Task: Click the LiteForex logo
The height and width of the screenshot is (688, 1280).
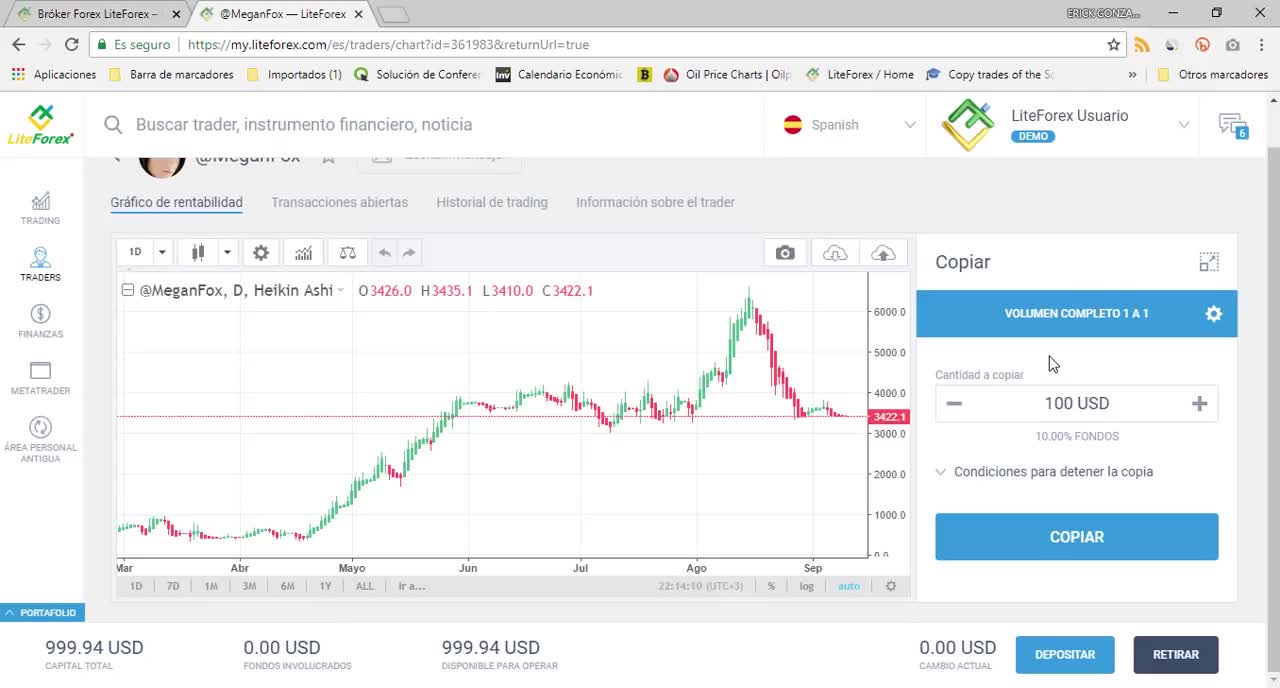Action: coord(41,125)
